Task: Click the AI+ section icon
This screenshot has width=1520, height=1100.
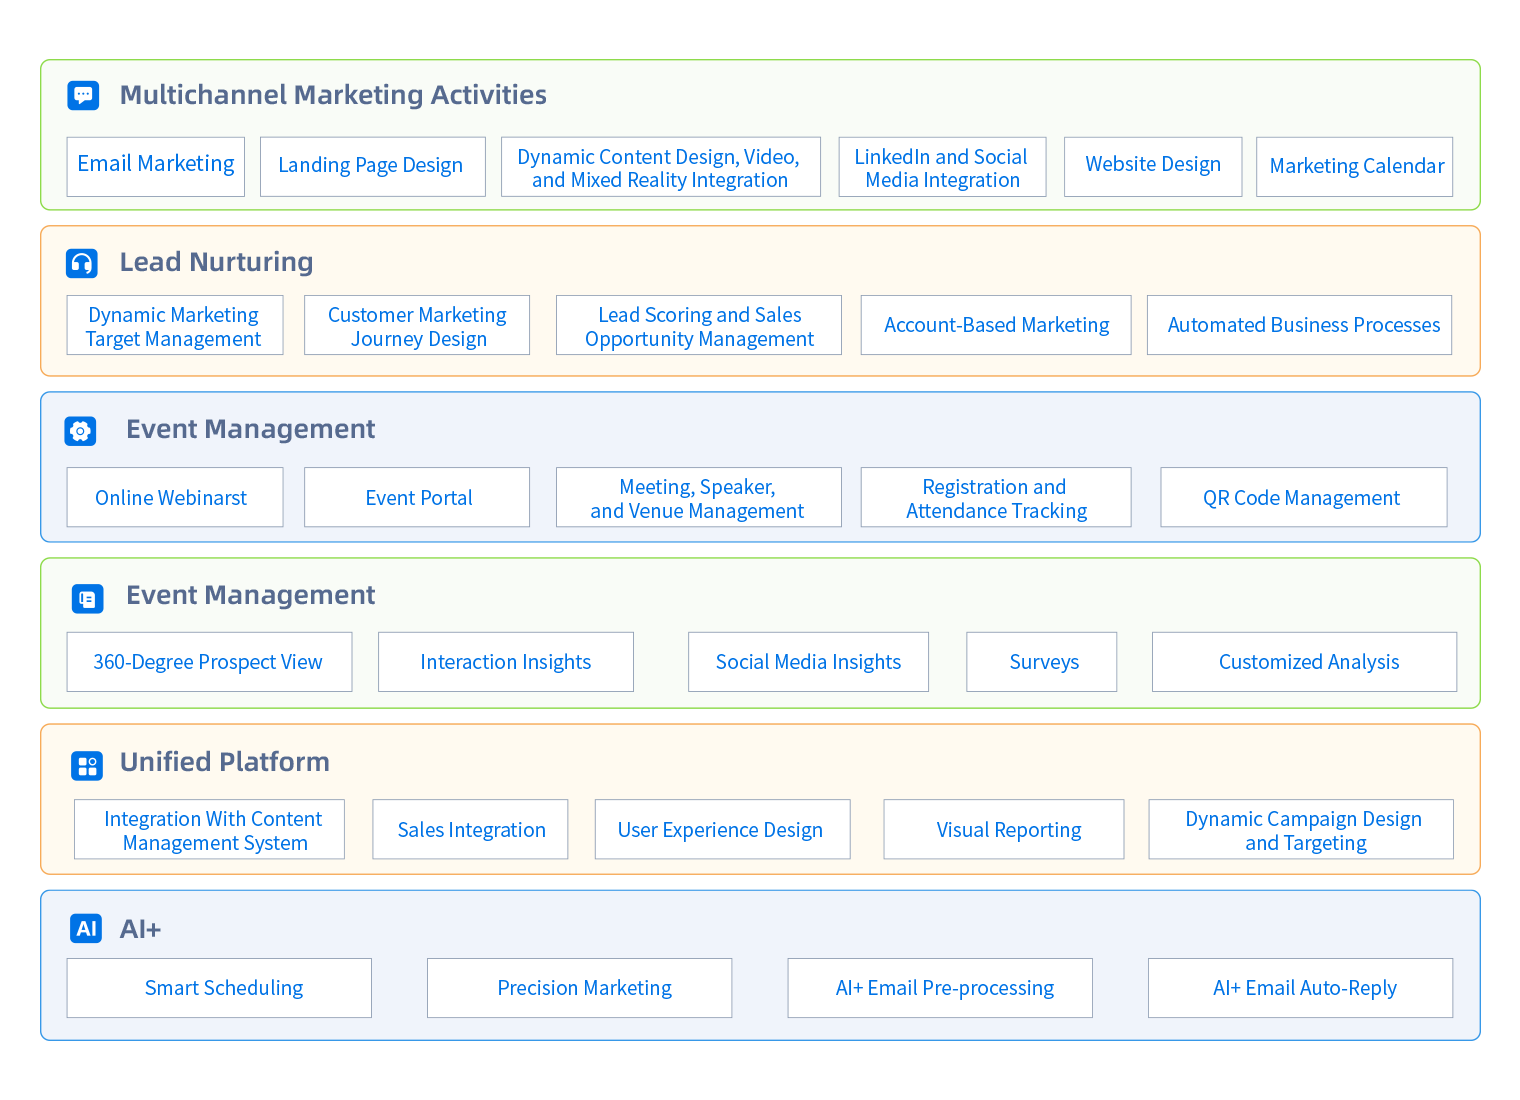Action: pos(86,929)
